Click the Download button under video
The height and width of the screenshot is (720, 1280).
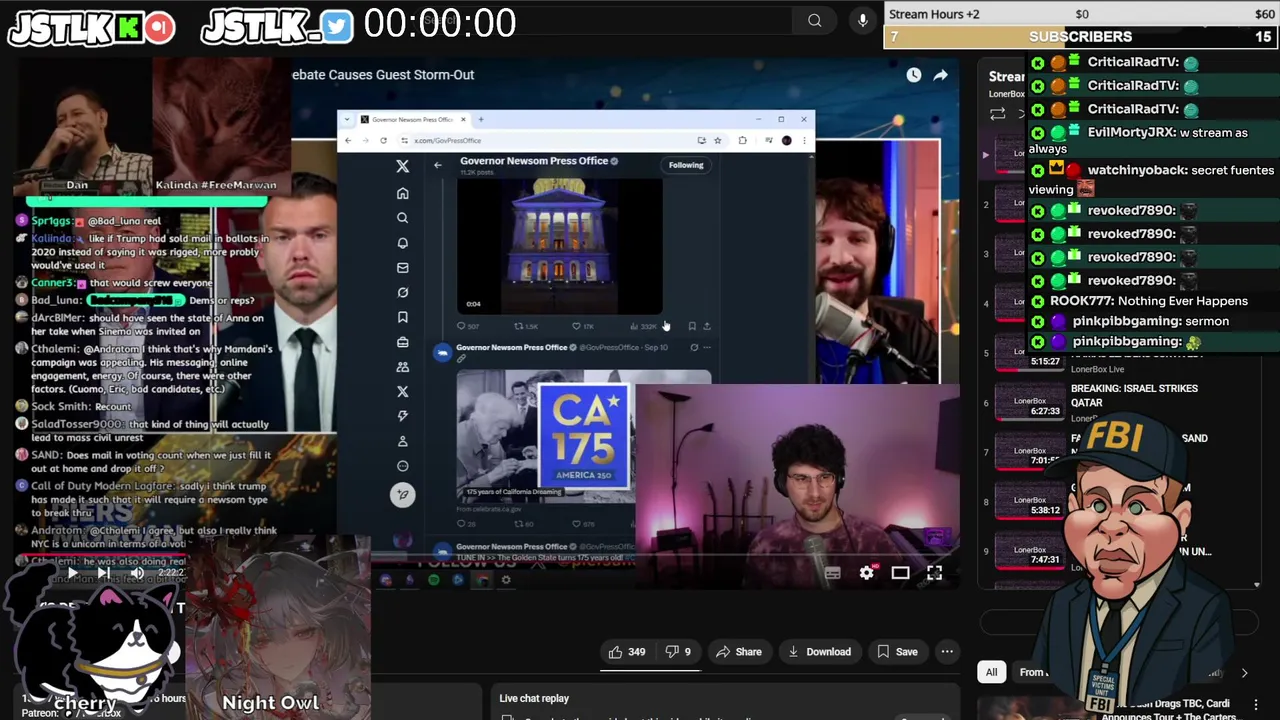(x=820, y=652)
